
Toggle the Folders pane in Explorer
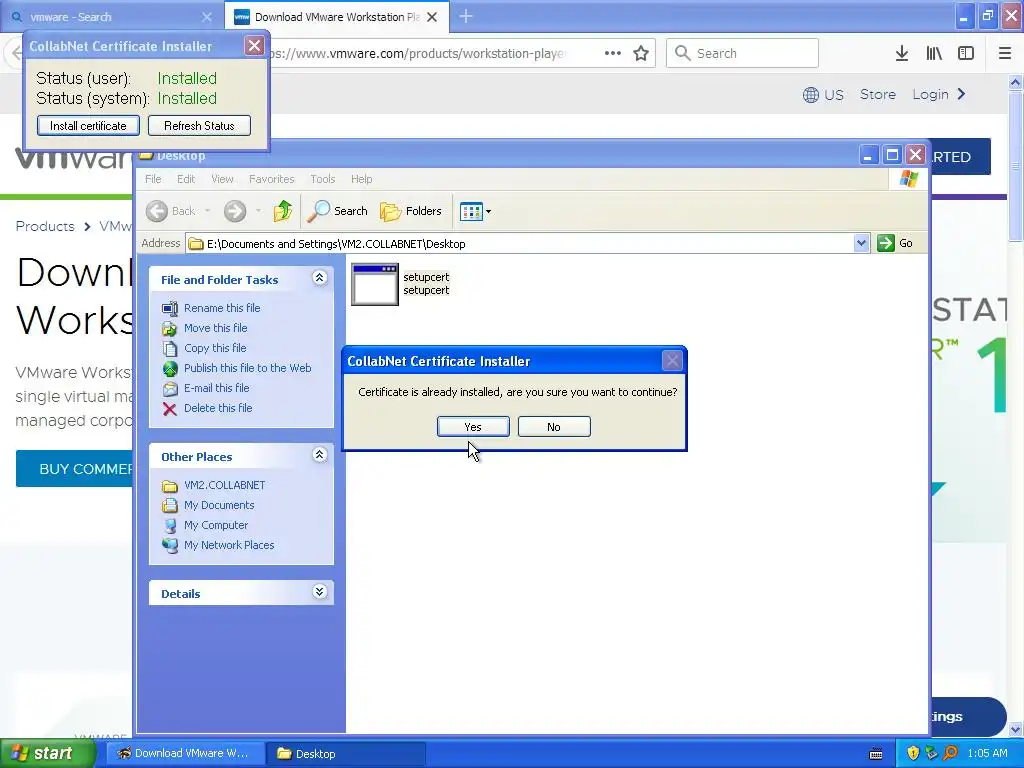pyautogui.click(x=411, y=211)
